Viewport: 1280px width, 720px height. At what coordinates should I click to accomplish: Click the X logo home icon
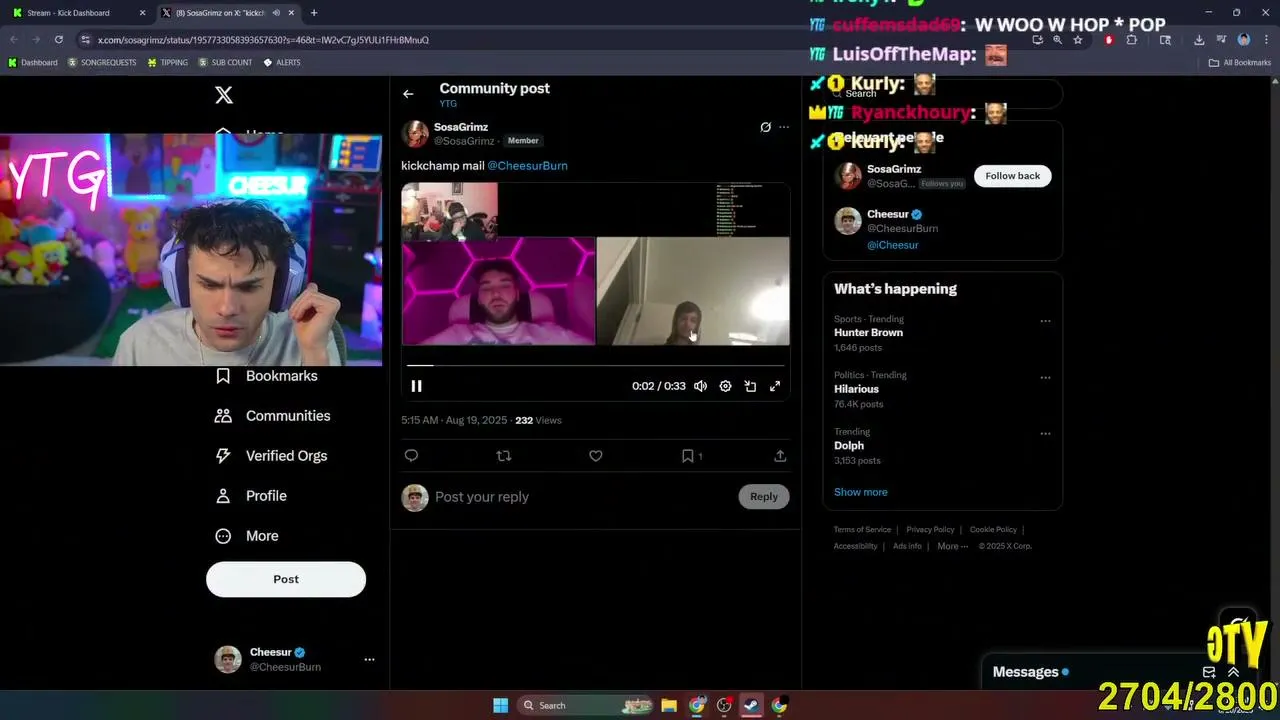point(224,95)
